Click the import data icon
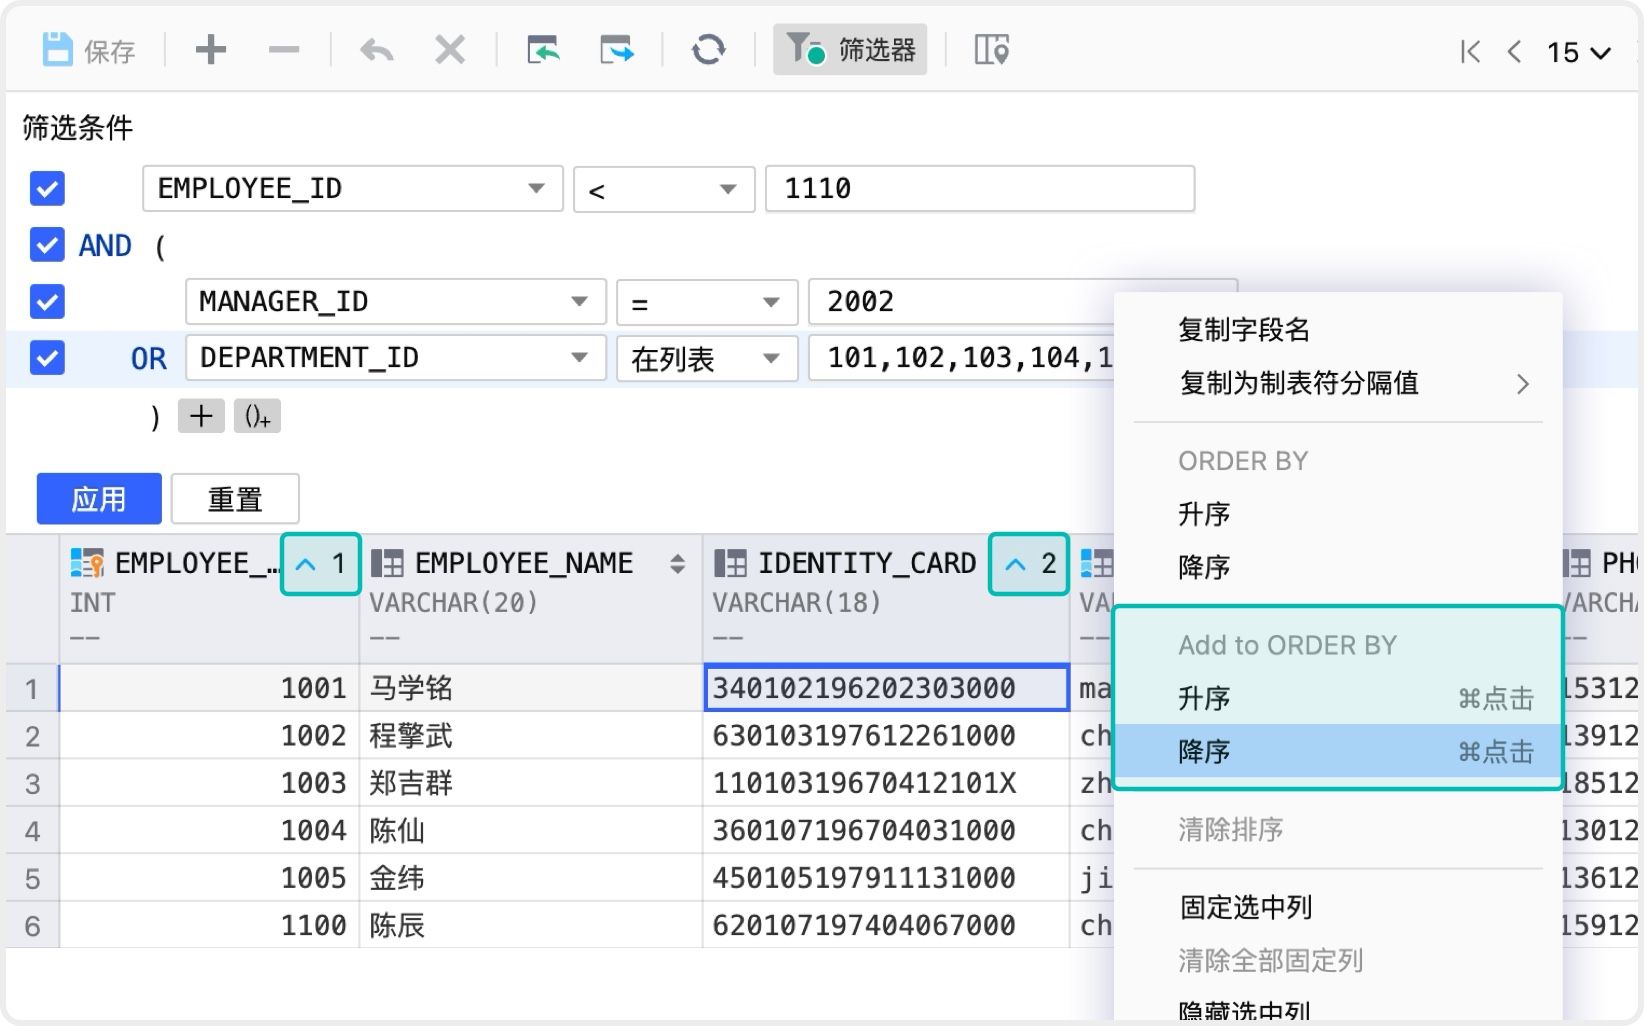The width and height of the screenshot is (1644, 1026). pos(543,50)
